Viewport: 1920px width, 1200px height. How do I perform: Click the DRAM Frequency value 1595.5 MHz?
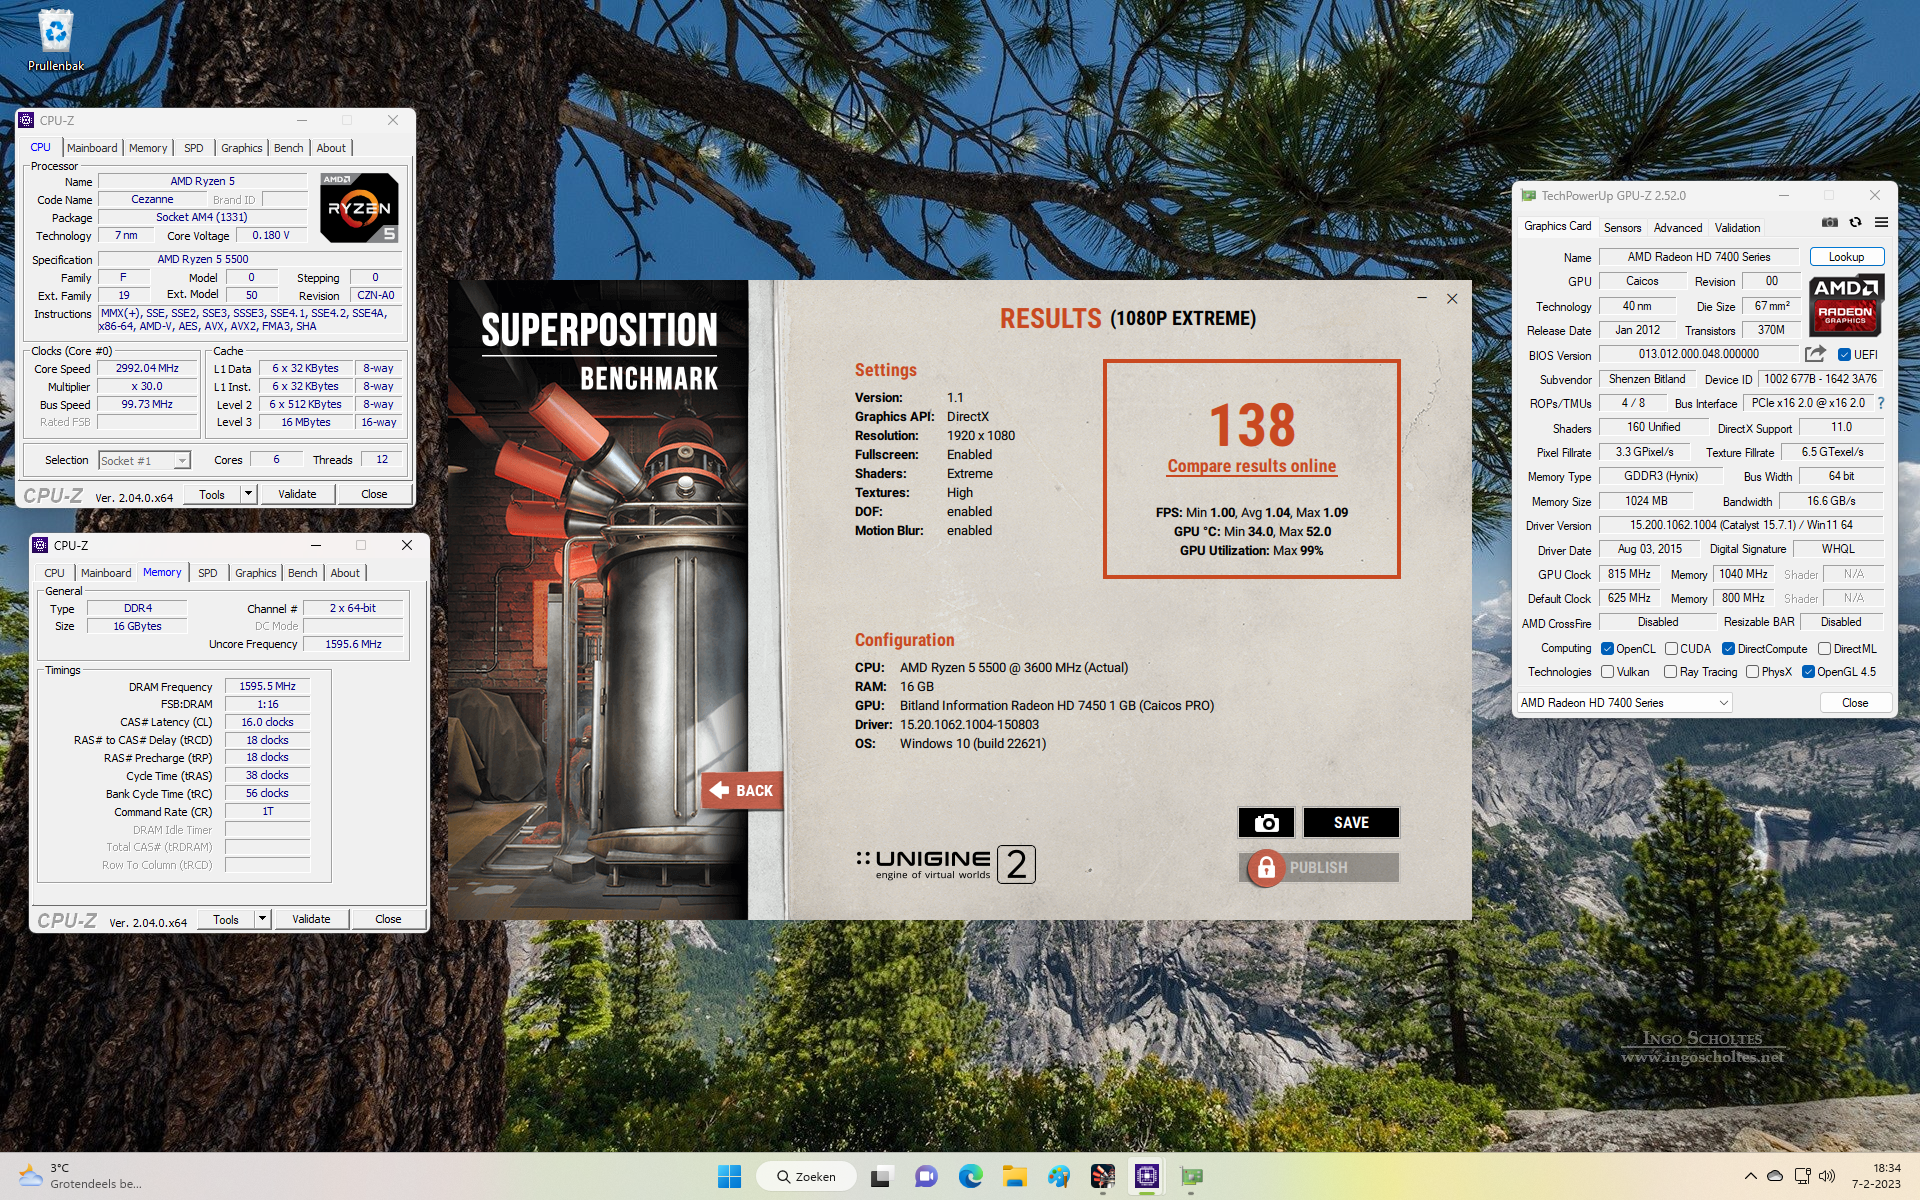coord(267,686)
